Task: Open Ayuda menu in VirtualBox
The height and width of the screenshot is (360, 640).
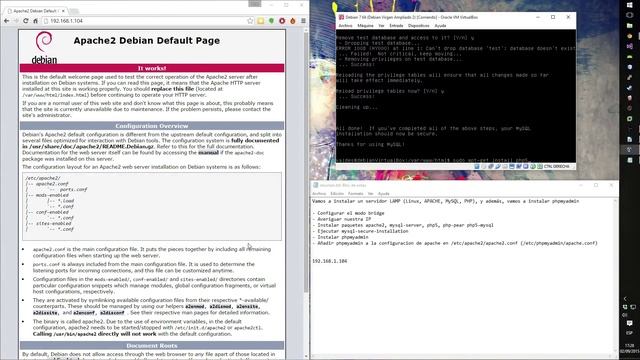Action: pyautogui.click(x=440, y=26)
